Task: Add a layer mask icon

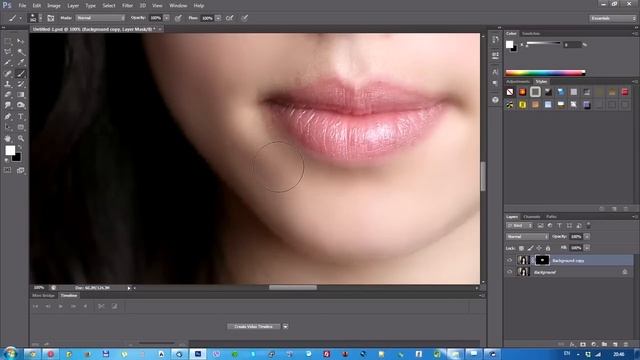Action: click(x=583, y=344)
